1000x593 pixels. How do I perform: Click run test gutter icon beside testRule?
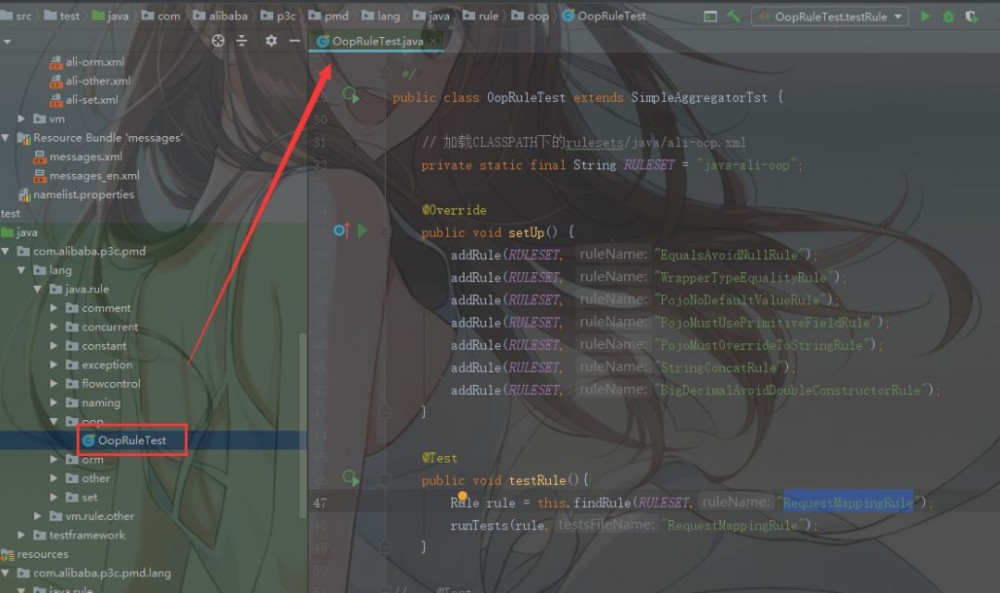(351, 478)
